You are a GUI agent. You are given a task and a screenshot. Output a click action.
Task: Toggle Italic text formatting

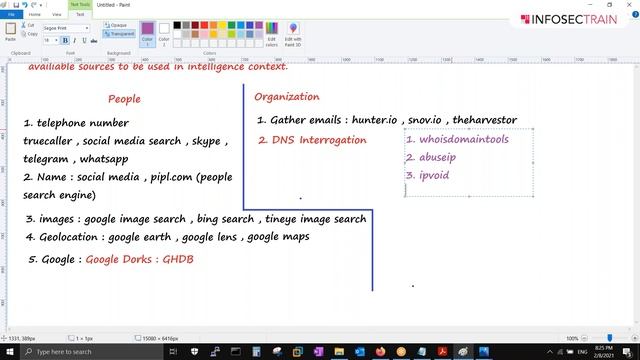click(75, 40)
